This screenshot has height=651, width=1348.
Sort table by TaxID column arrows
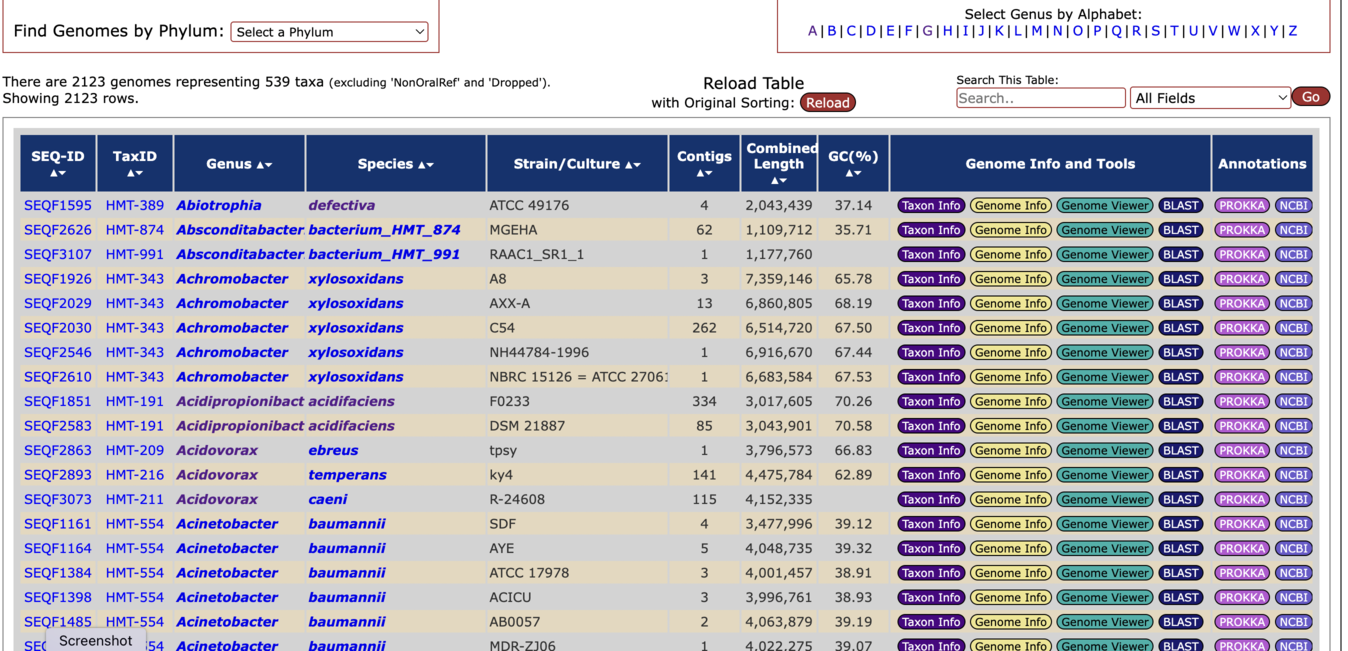[x=134, y=174]
